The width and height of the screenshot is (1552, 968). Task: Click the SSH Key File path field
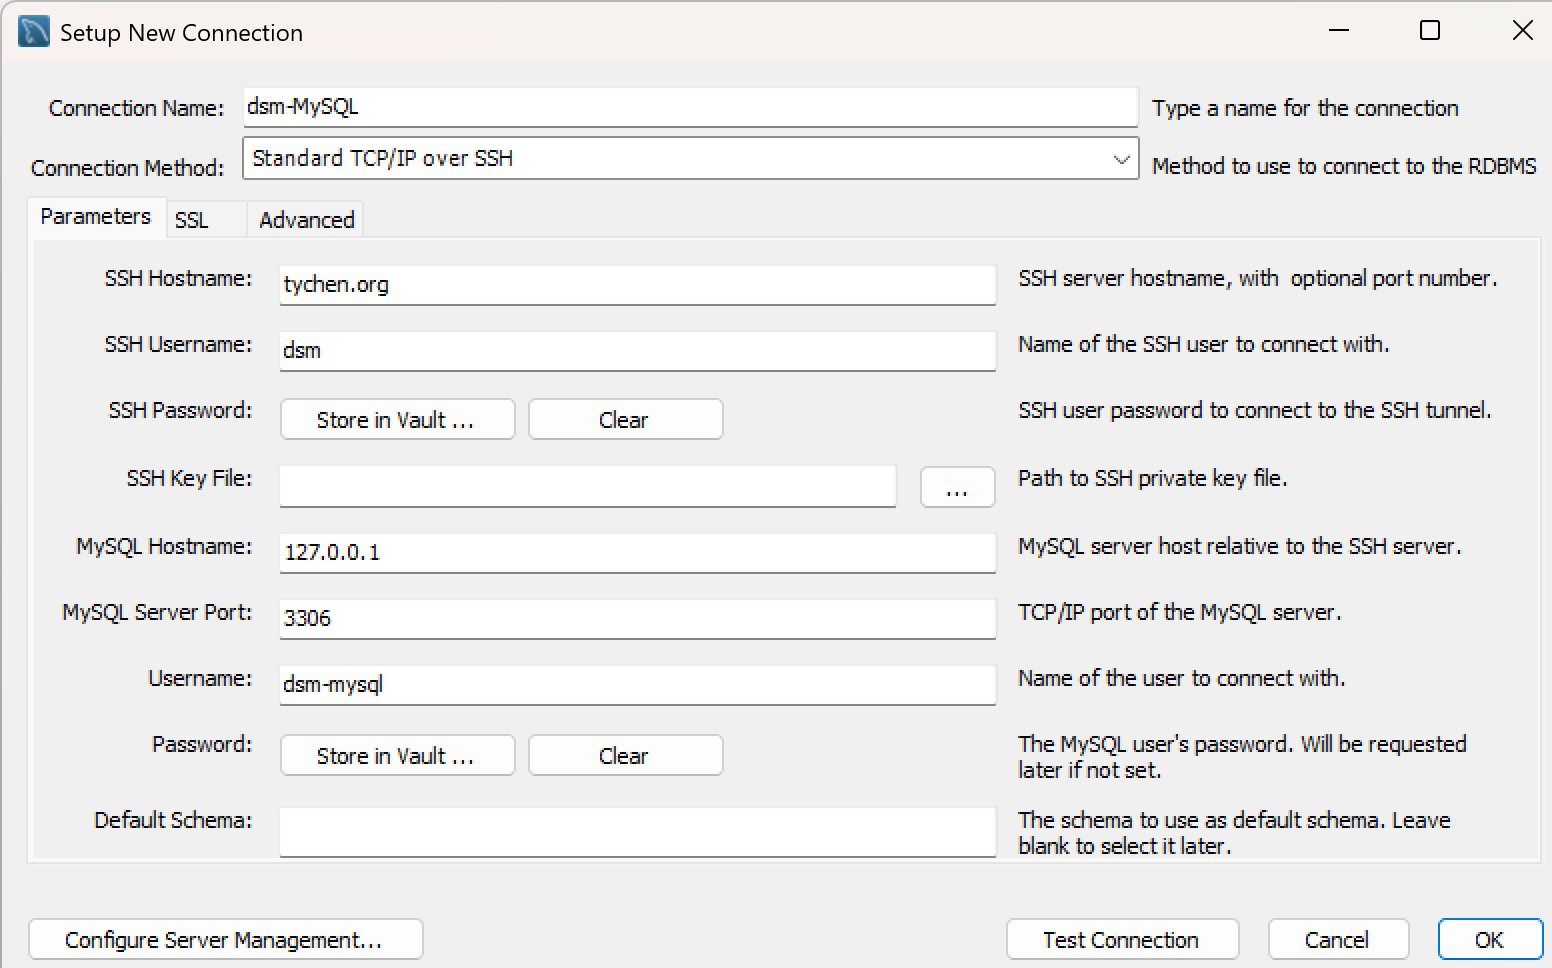click(x=587, y=487)
